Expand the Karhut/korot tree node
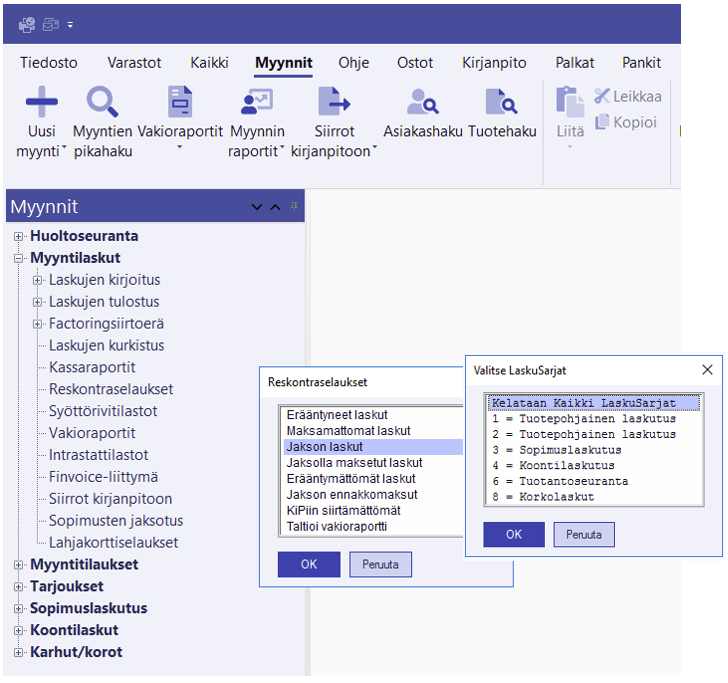 19,653
